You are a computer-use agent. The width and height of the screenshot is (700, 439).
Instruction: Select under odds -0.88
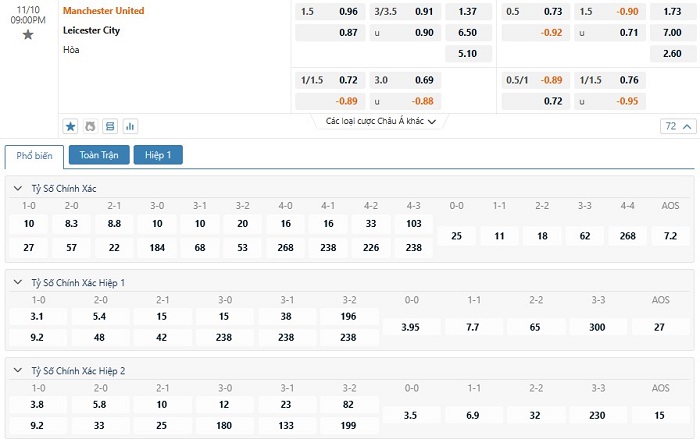(x=405, y=101)
